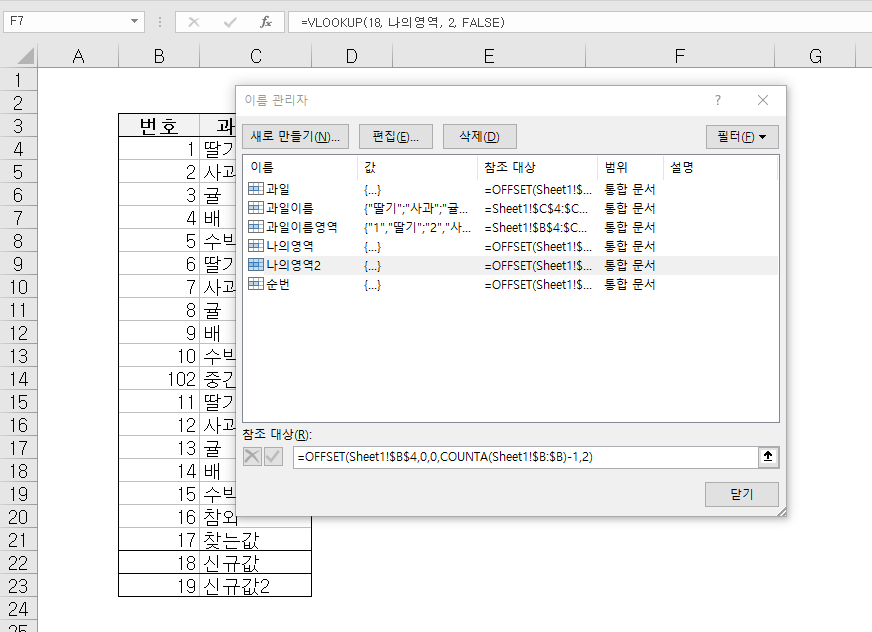Screen dimensions: 872x632
Task: Sort by the 참조 대상 column header
Action: (537, 167)
